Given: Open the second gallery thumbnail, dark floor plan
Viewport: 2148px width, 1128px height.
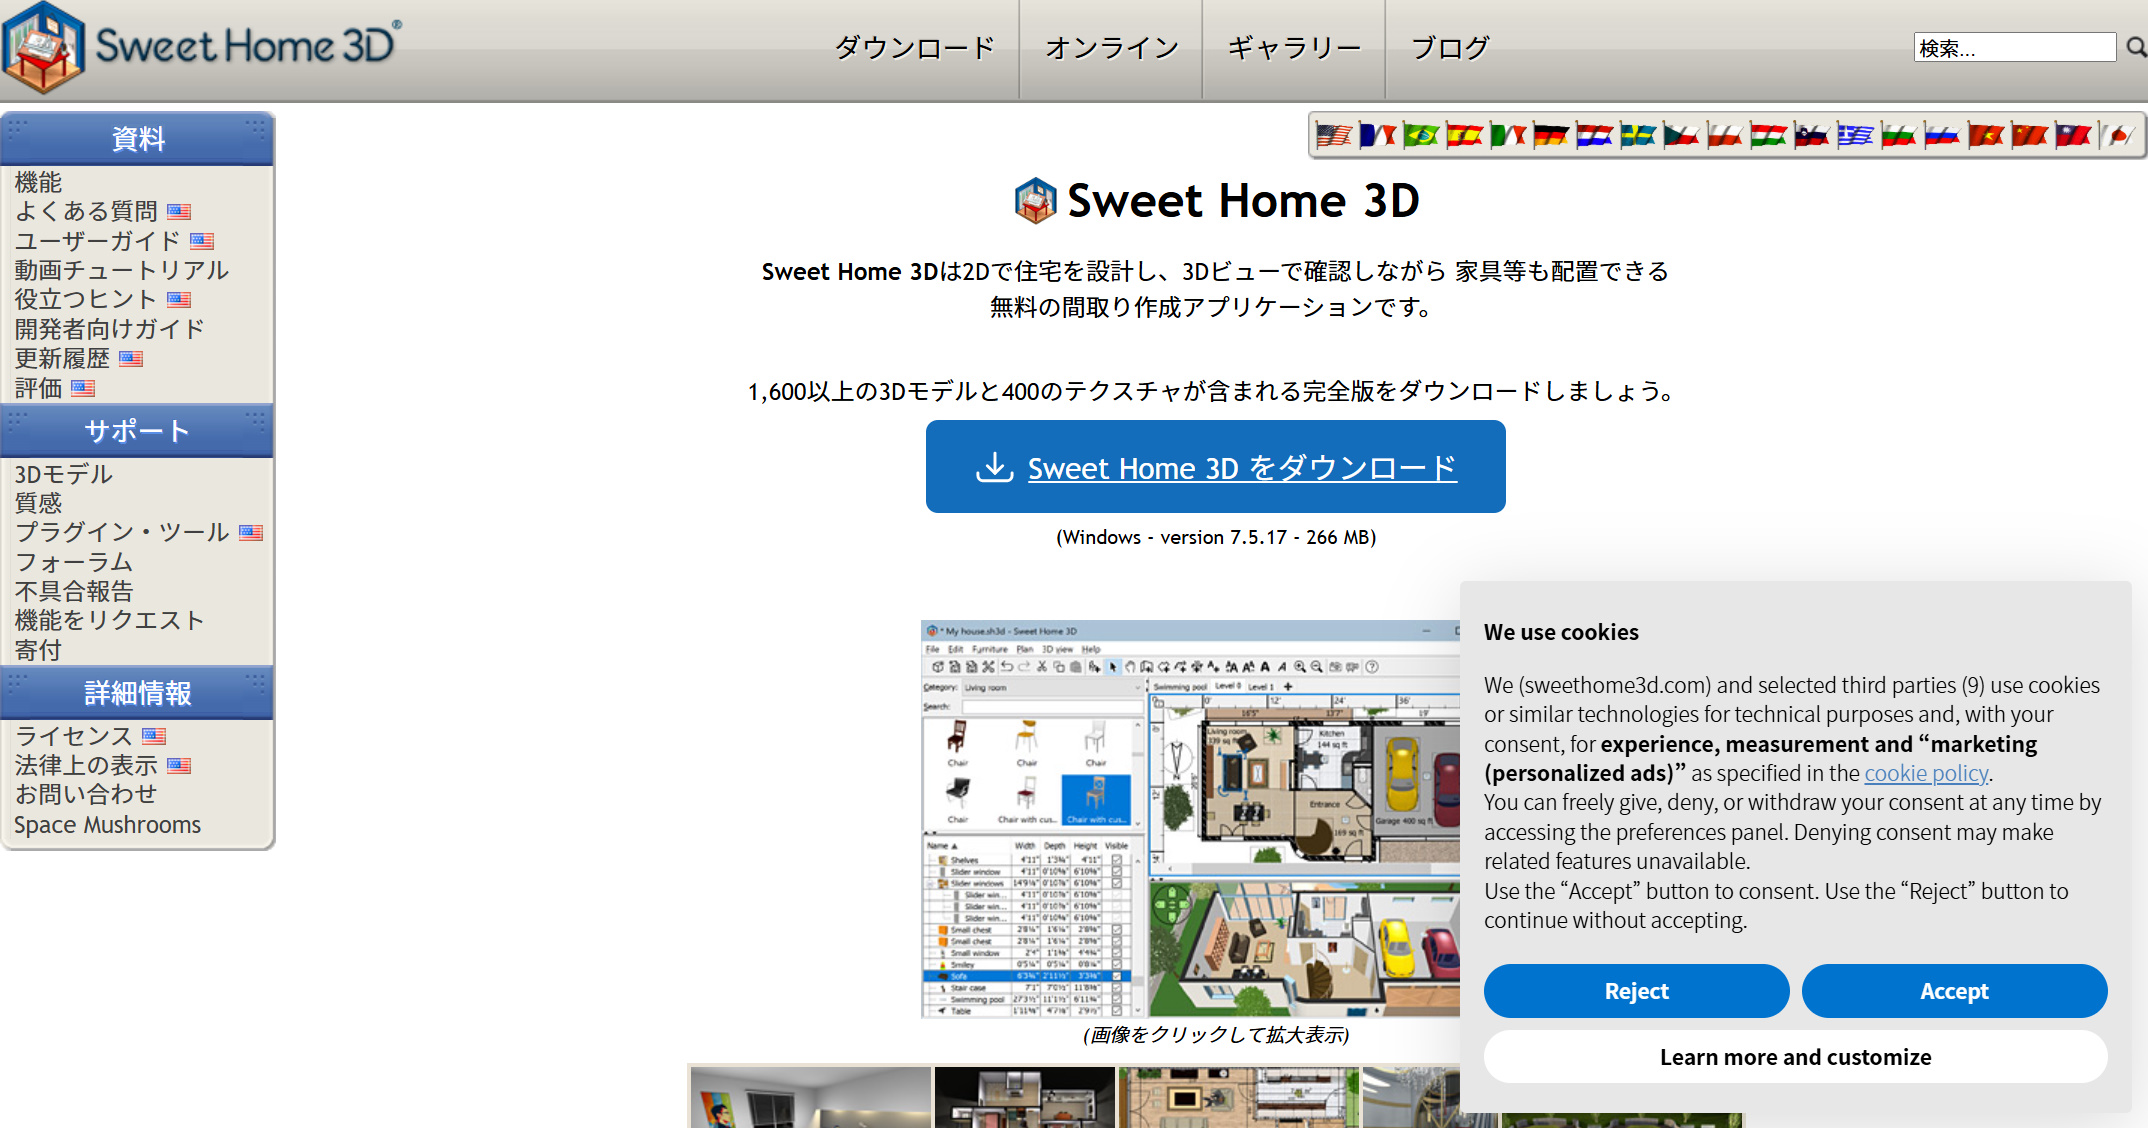Looking at the screenshot, I should pos(1025,1097).
